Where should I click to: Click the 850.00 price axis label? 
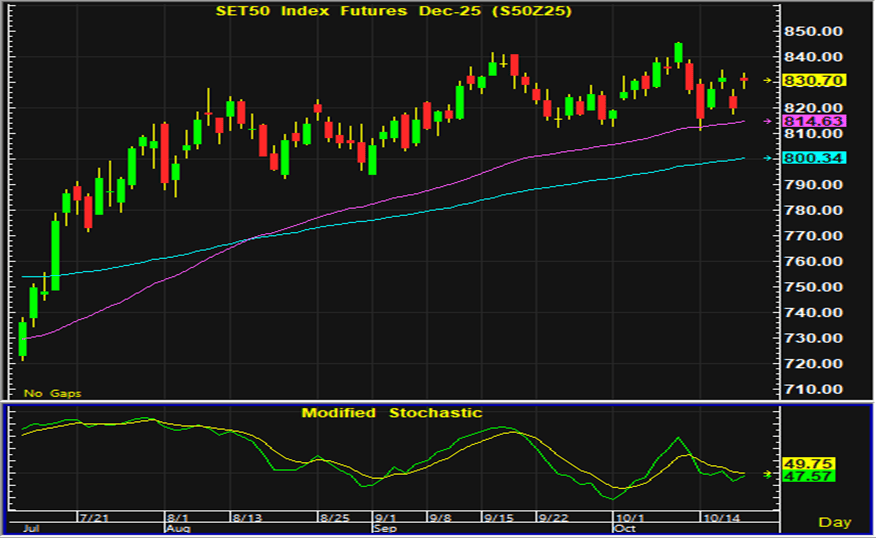coord(816,31)
